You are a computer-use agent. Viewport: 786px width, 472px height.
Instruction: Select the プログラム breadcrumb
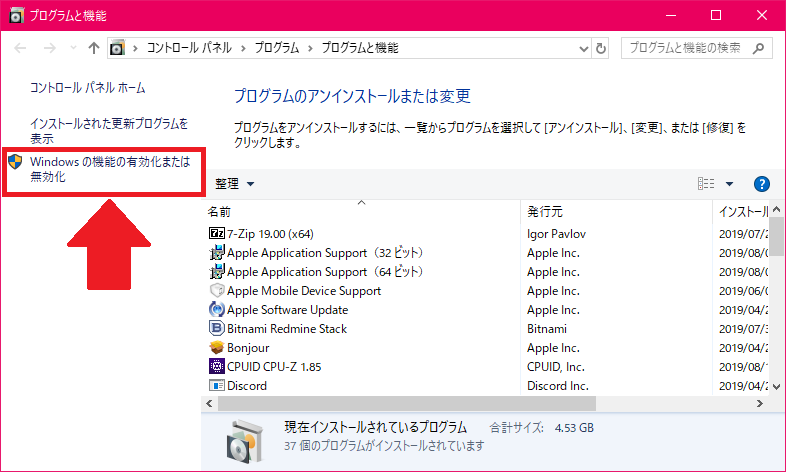[277, 48]
